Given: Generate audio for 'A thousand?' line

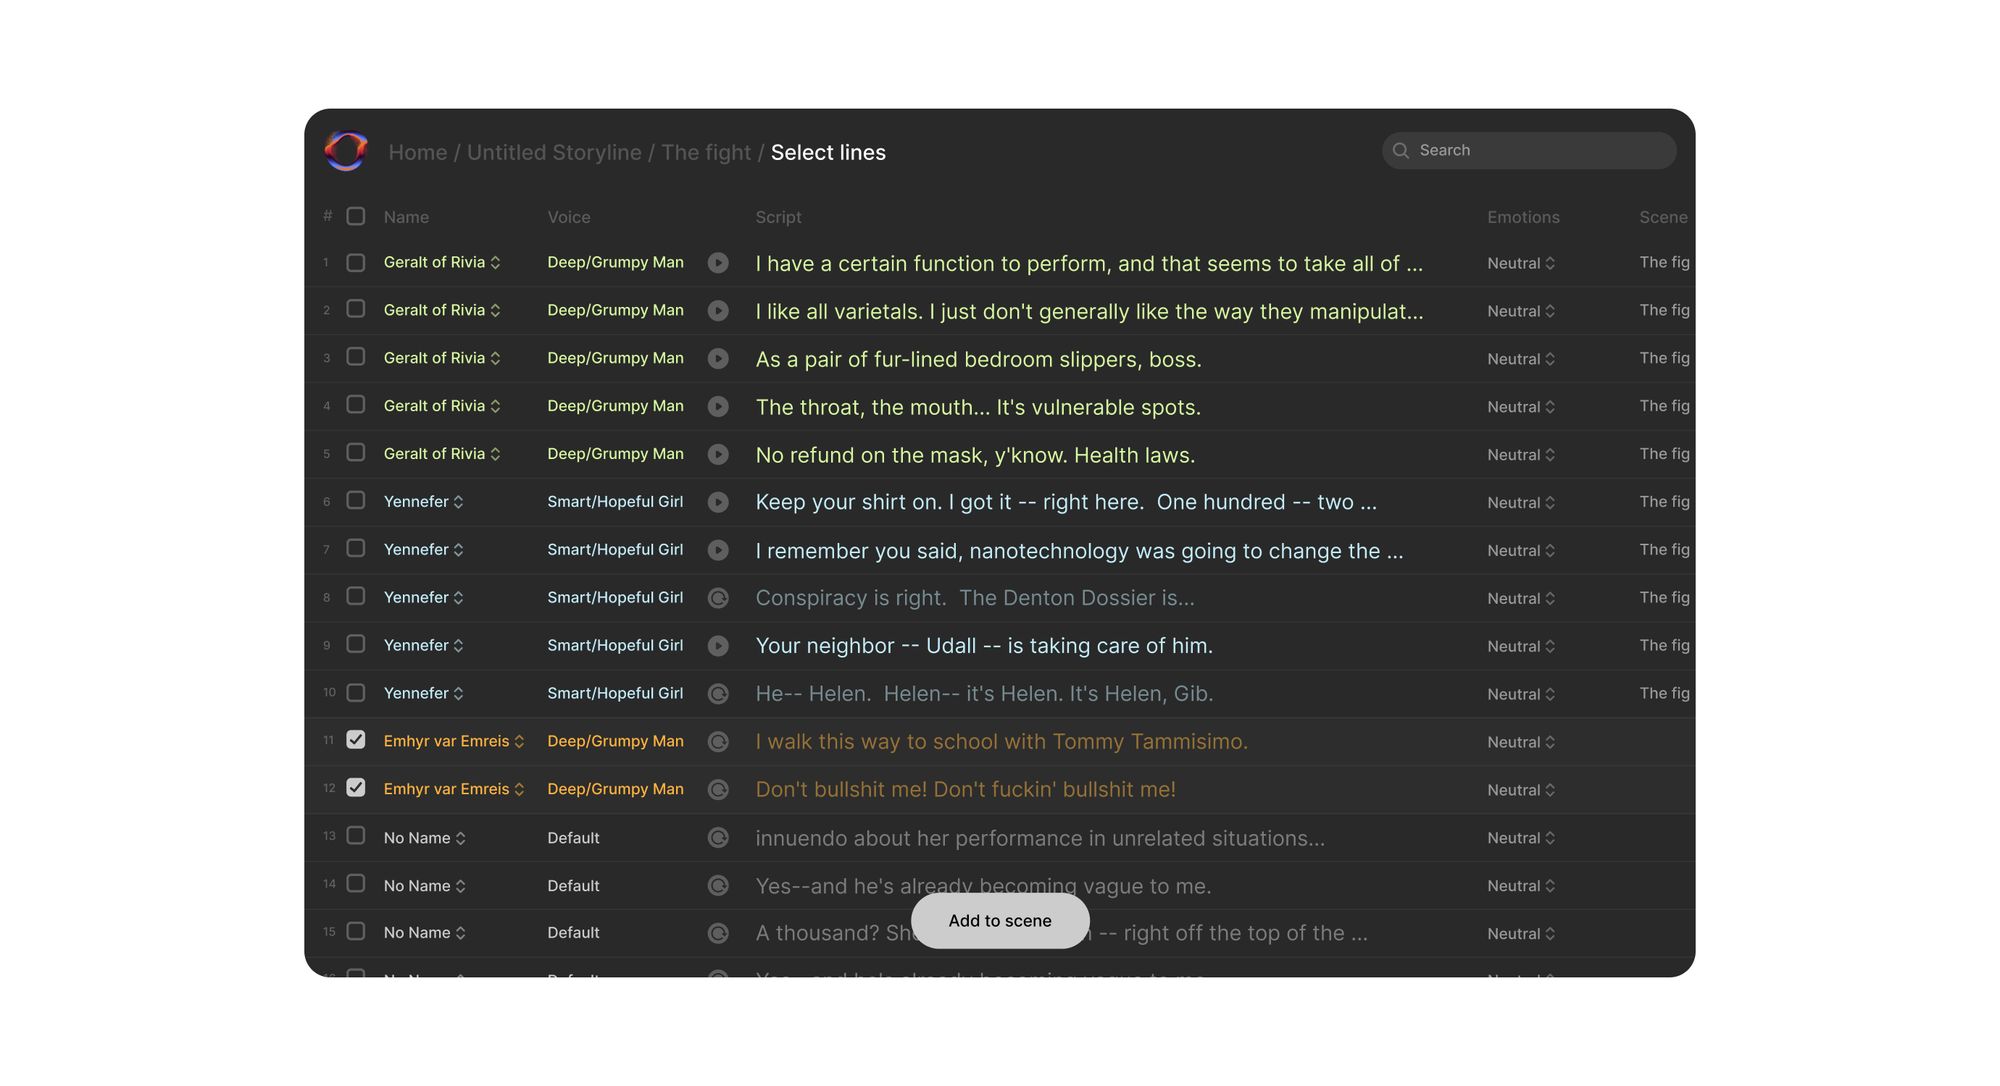Looking at the screenshot, I should click(718, 933).
